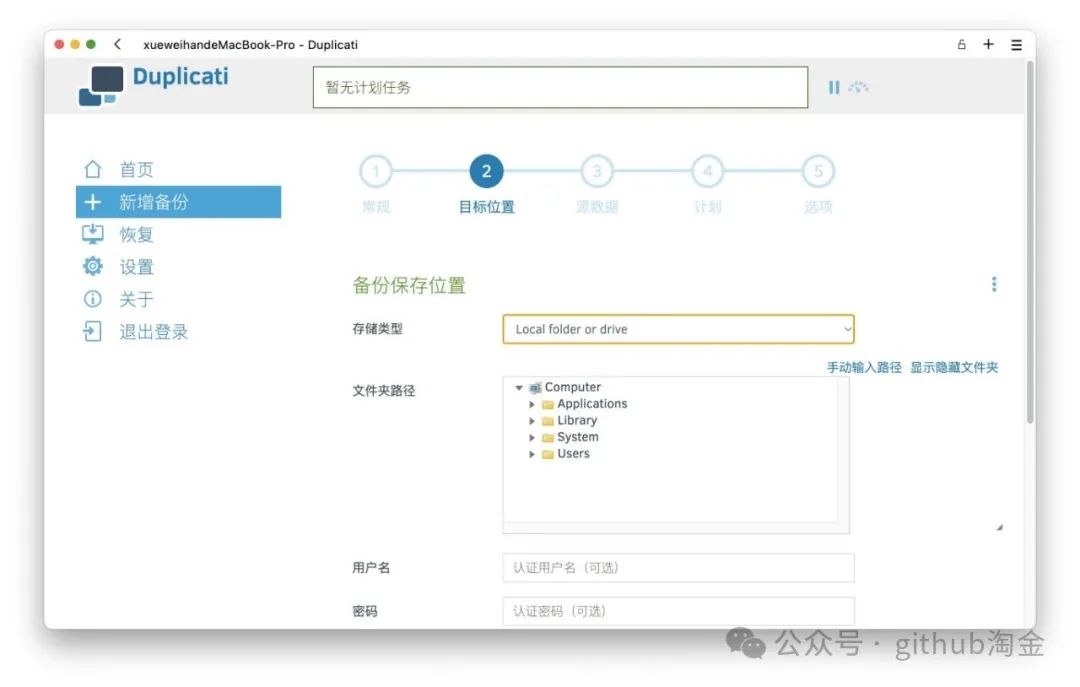Jump to step 3 源数据 in wizard

pyautogui.click(x=597, y=172)
